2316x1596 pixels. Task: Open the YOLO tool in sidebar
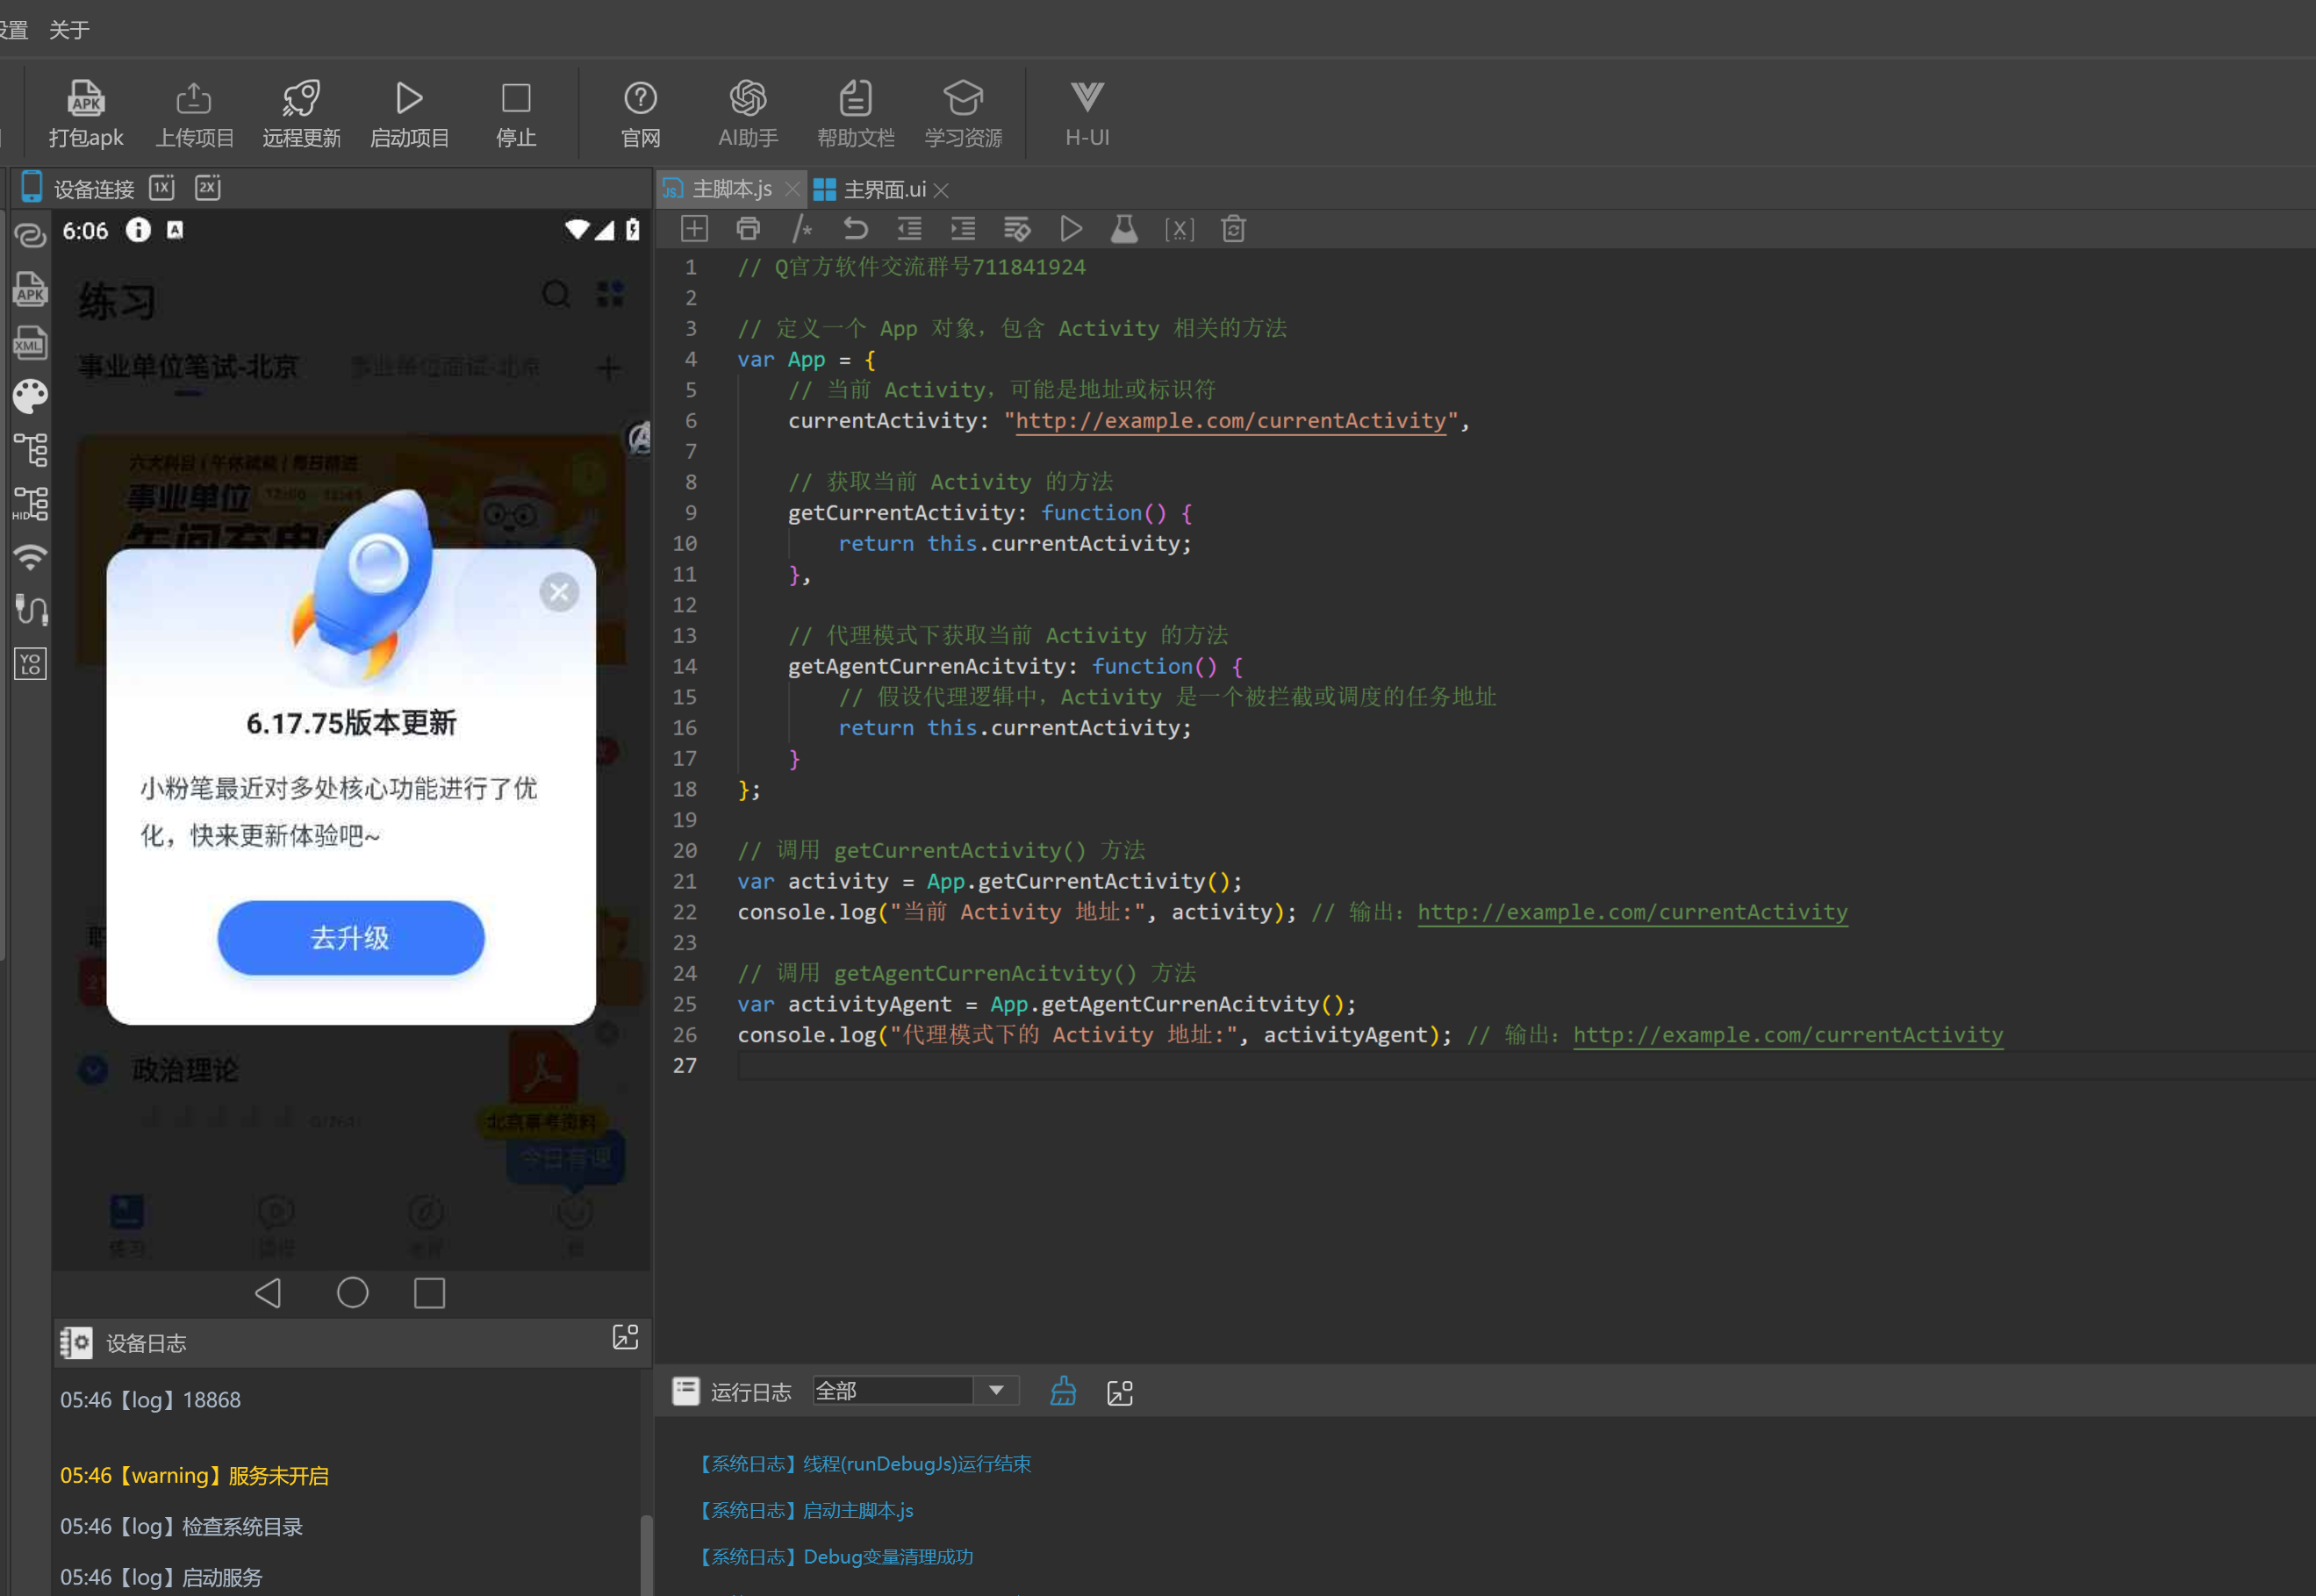pos(30,663)
